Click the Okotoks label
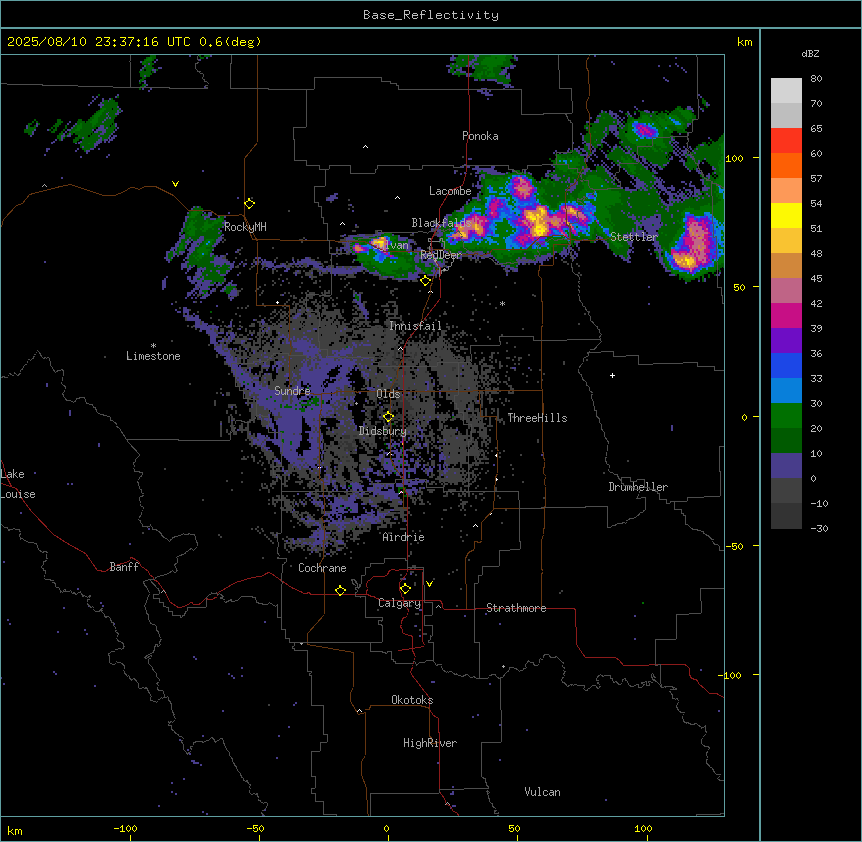Viewport: 862px width, 842px height. pos(412,700)
